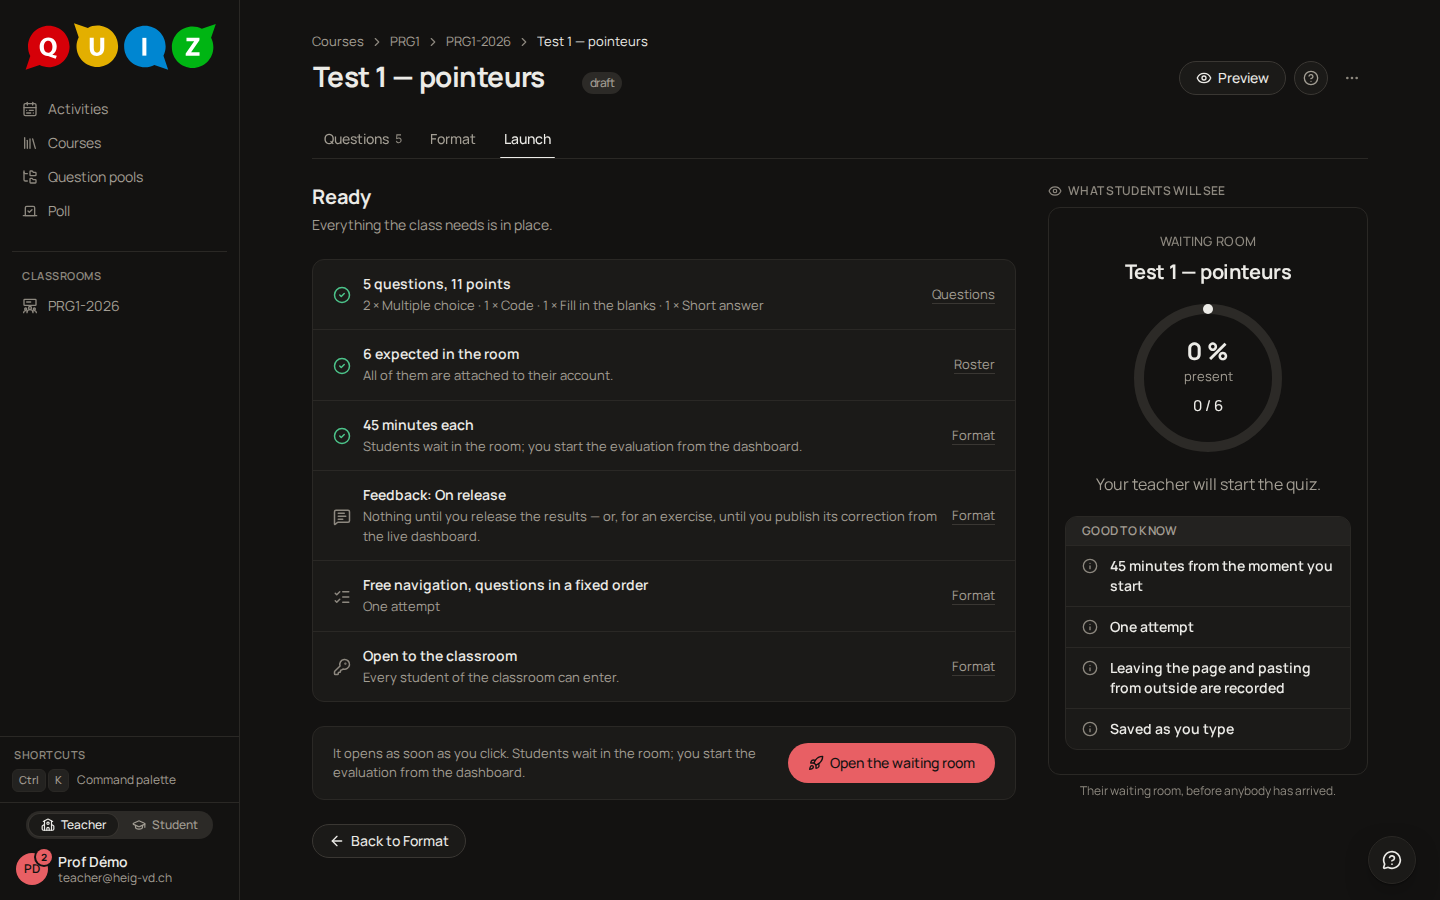Open the Roster link
Viewport: 1440px width, 900px height.
pyautogui.click(x=974, y=365)
